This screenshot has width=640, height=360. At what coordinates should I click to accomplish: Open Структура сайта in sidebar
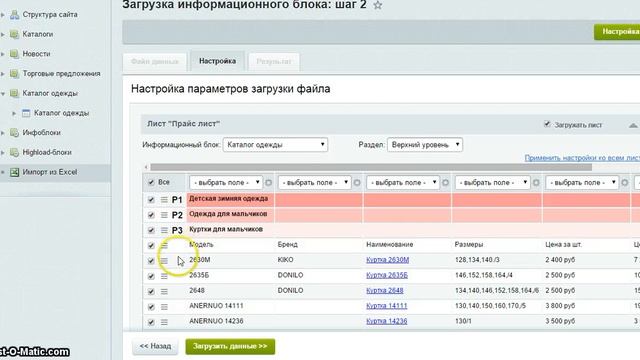[x=50, y=15]
